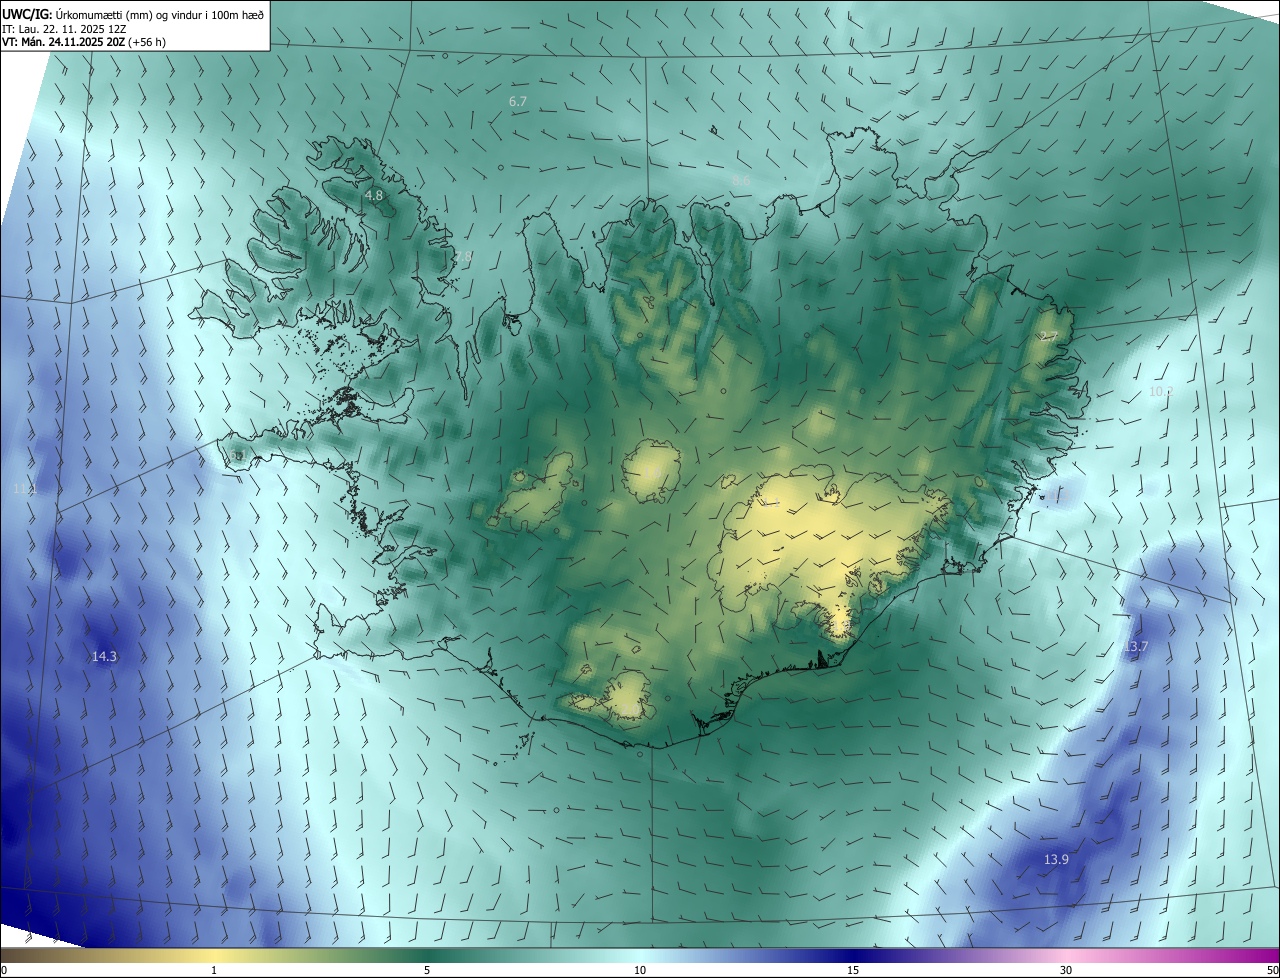Click the 4.8 value label on map

pos(374,196)
